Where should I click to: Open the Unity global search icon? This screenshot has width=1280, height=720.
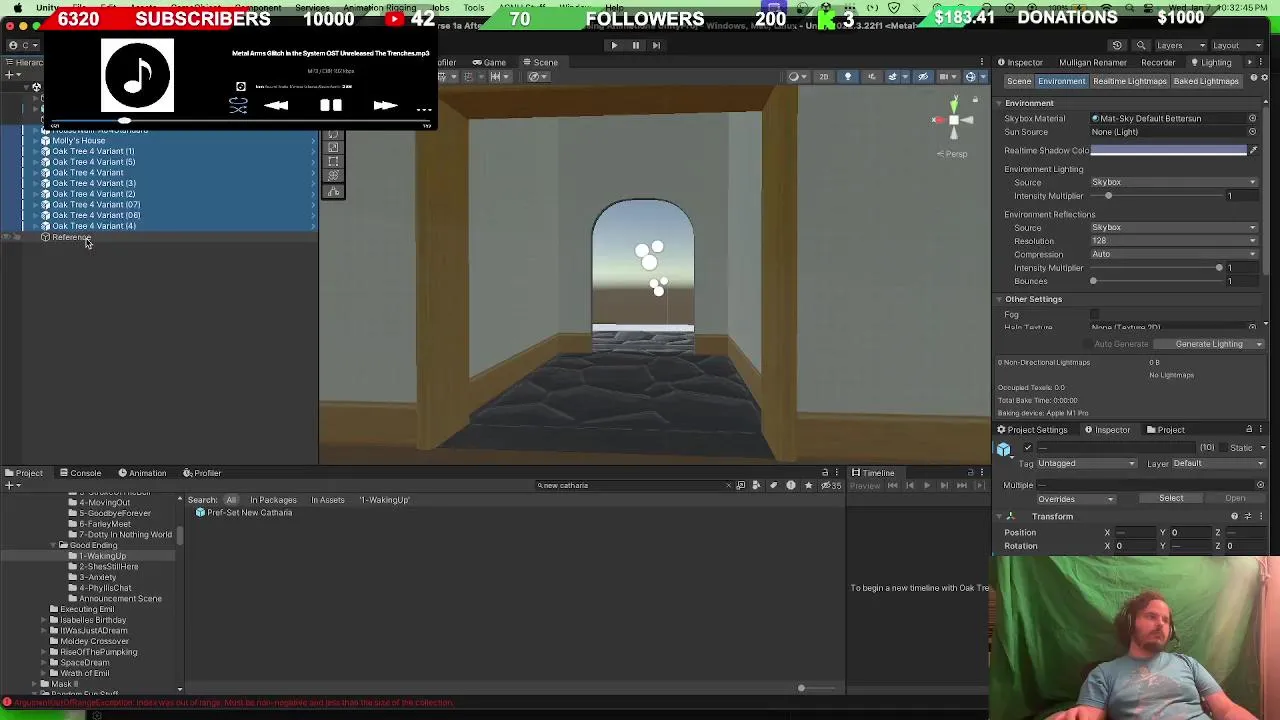(x=1139, y=45)
